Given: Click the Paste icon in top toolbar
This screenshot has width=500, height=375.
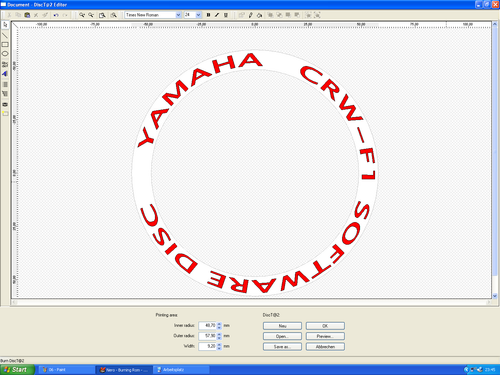Looking at the screenshot, I should [x=27, y=15].
